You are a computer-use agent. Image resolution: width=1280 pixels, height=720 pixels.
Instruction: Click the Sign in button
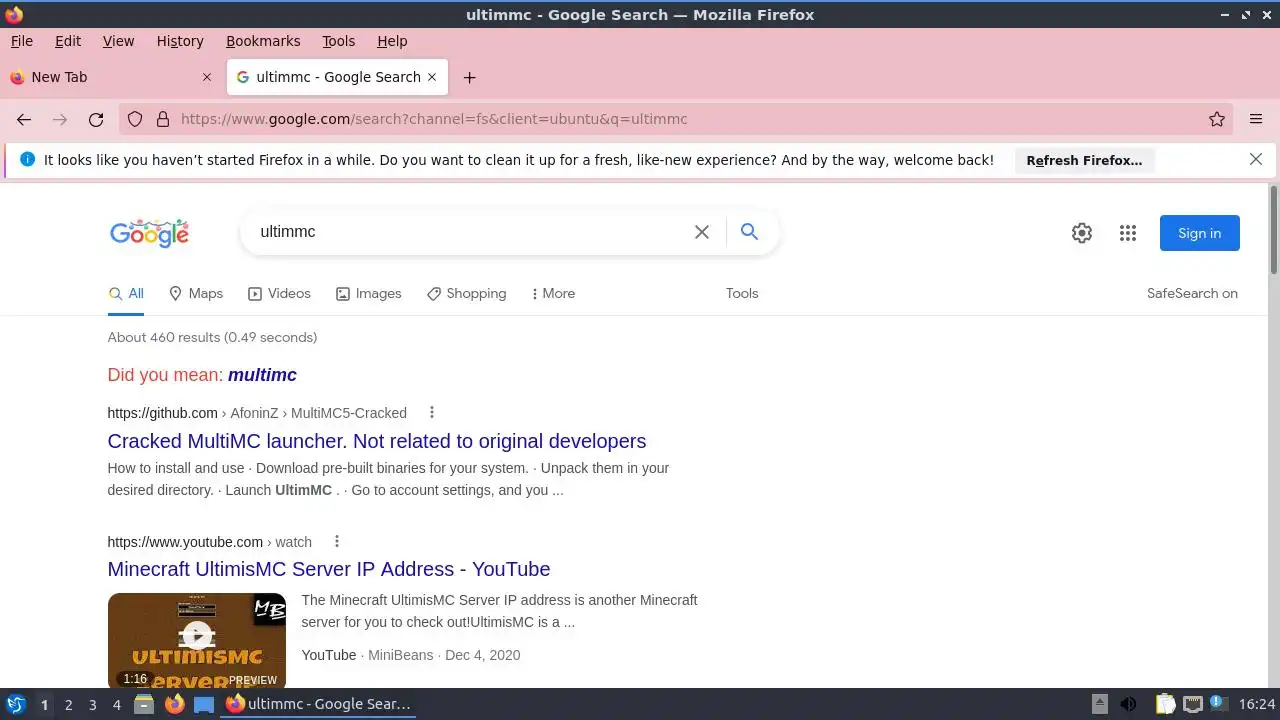click(x=1199, y=233)
